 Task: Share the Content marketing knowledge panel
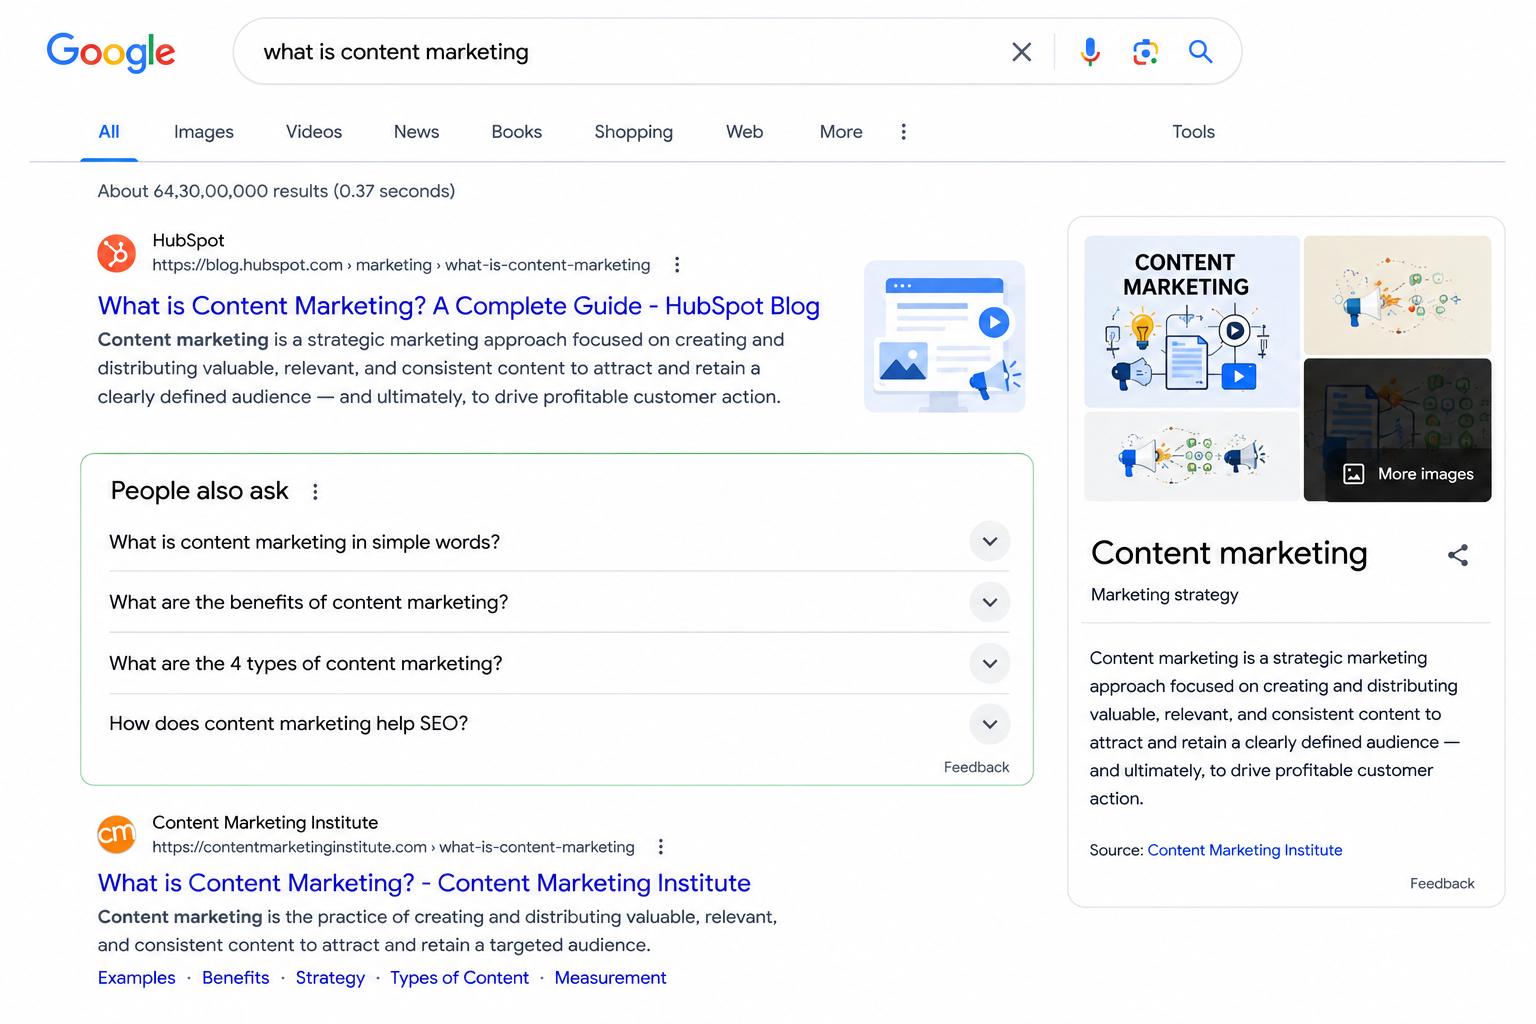coord(1458,555)
